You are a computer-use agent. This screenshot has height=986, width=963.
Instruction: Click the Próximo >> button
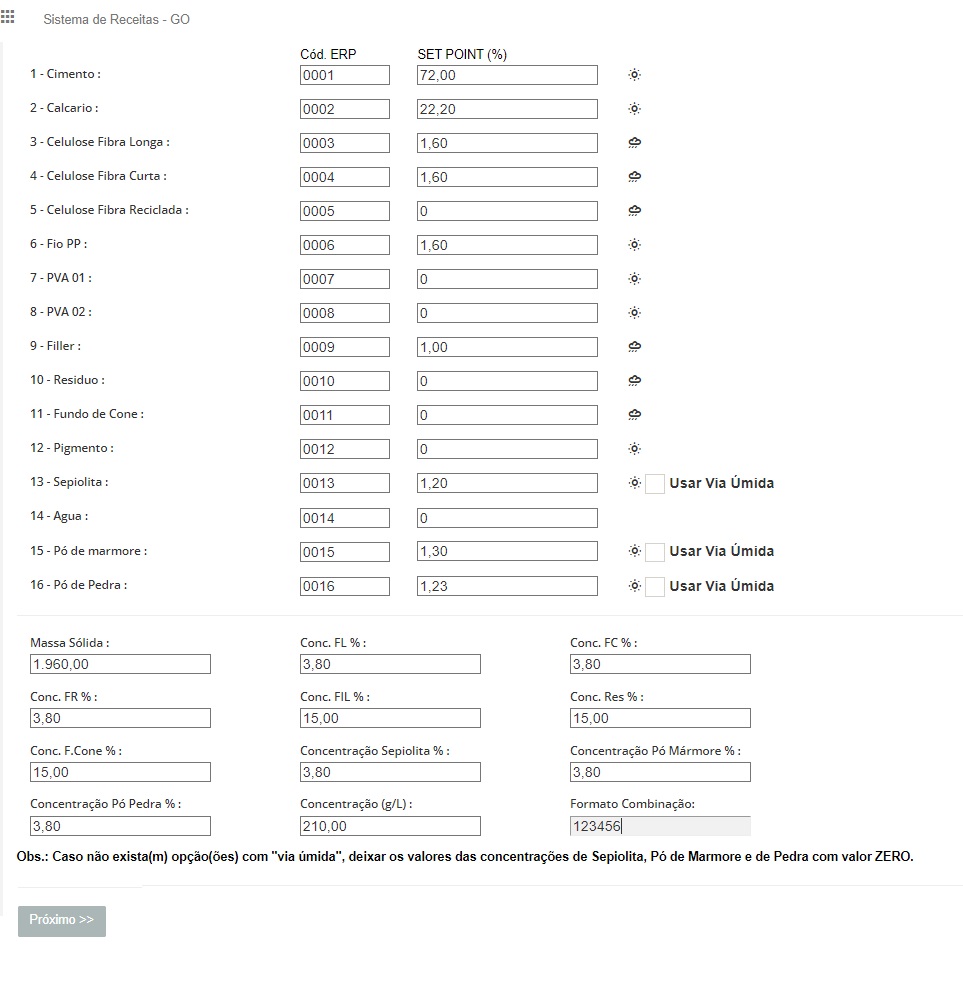click(x=62, y=921)
